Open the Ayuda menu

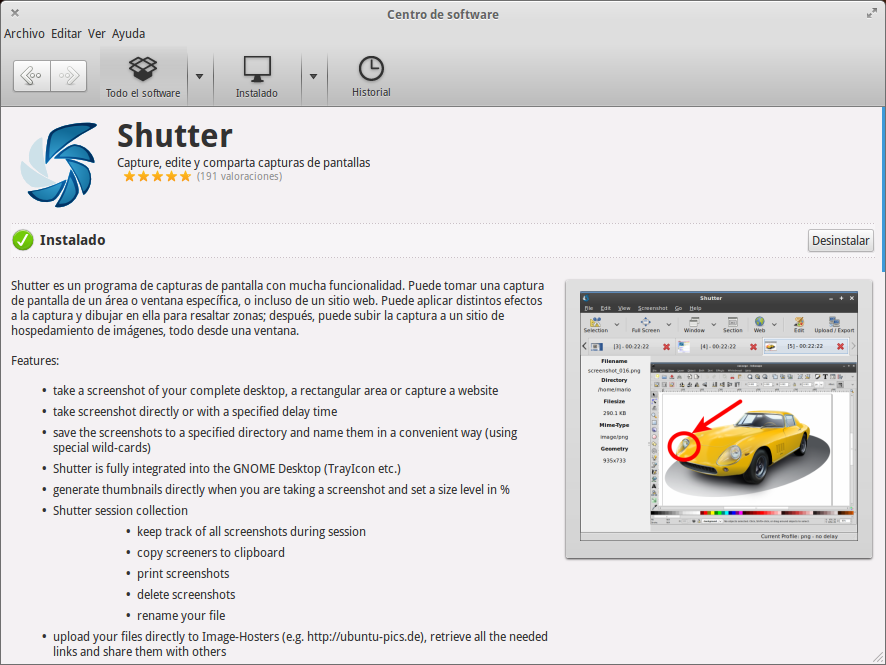128,33
